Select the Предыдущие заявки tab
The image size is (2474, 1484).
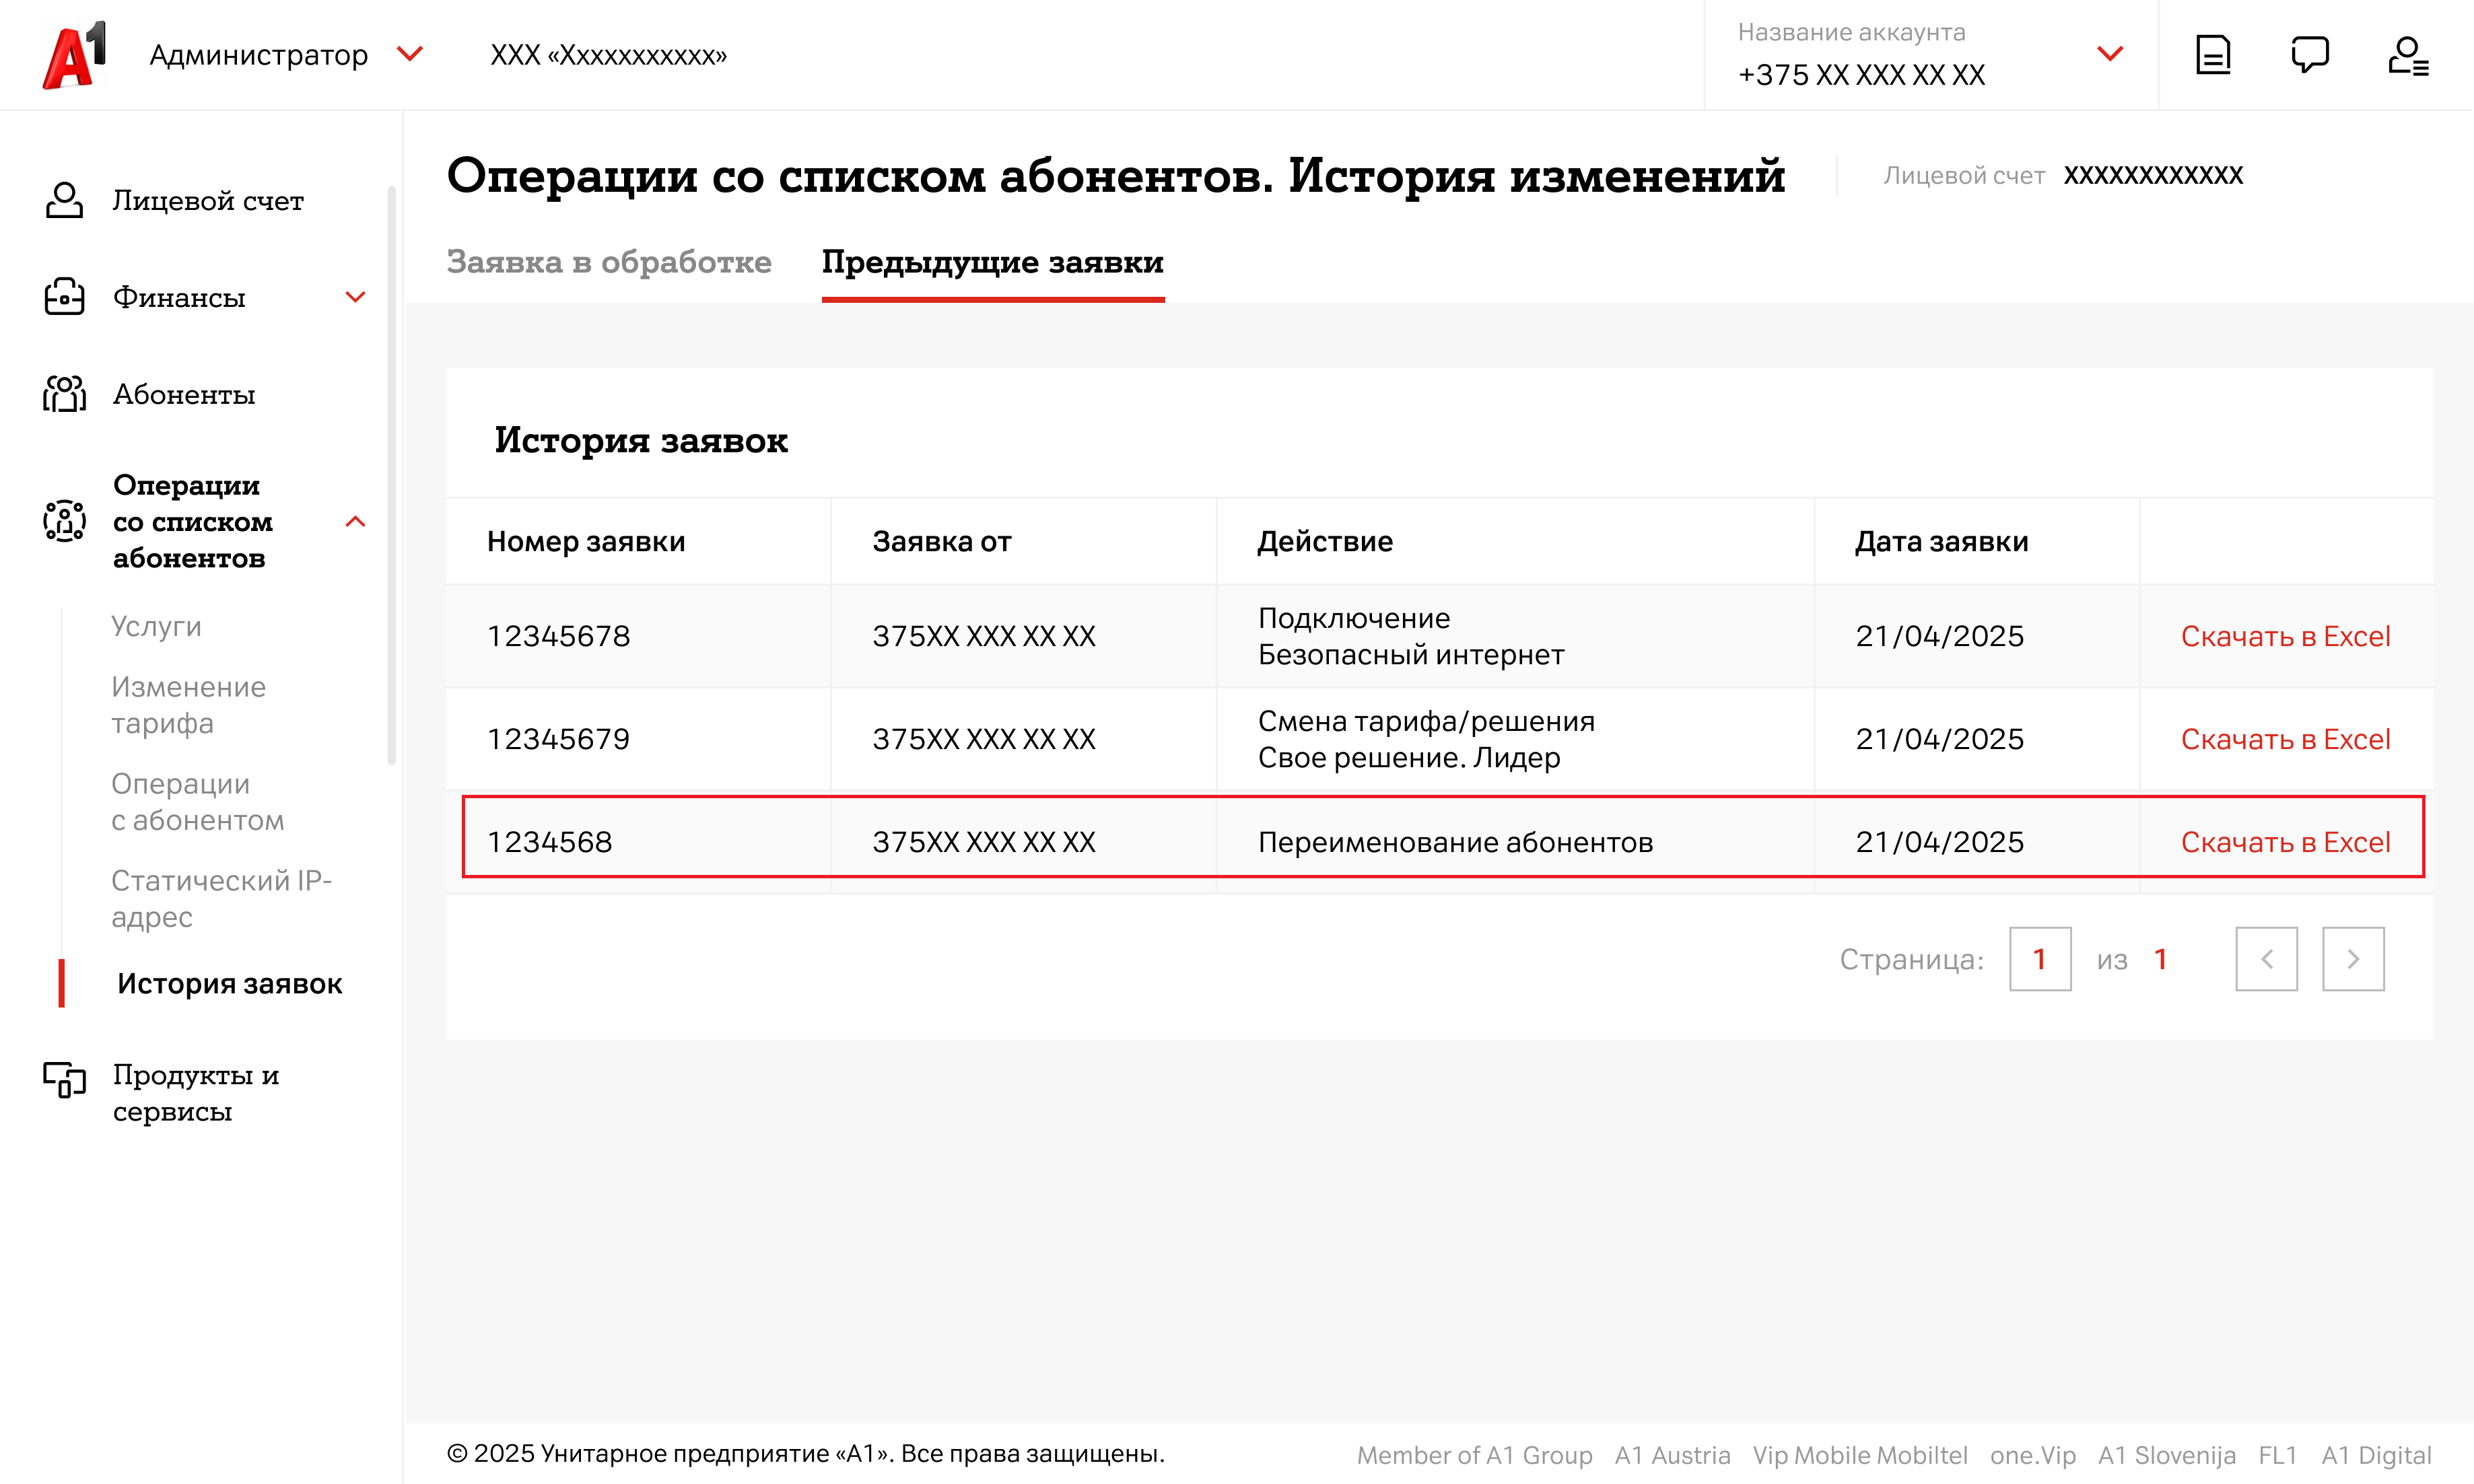point(992,262)
